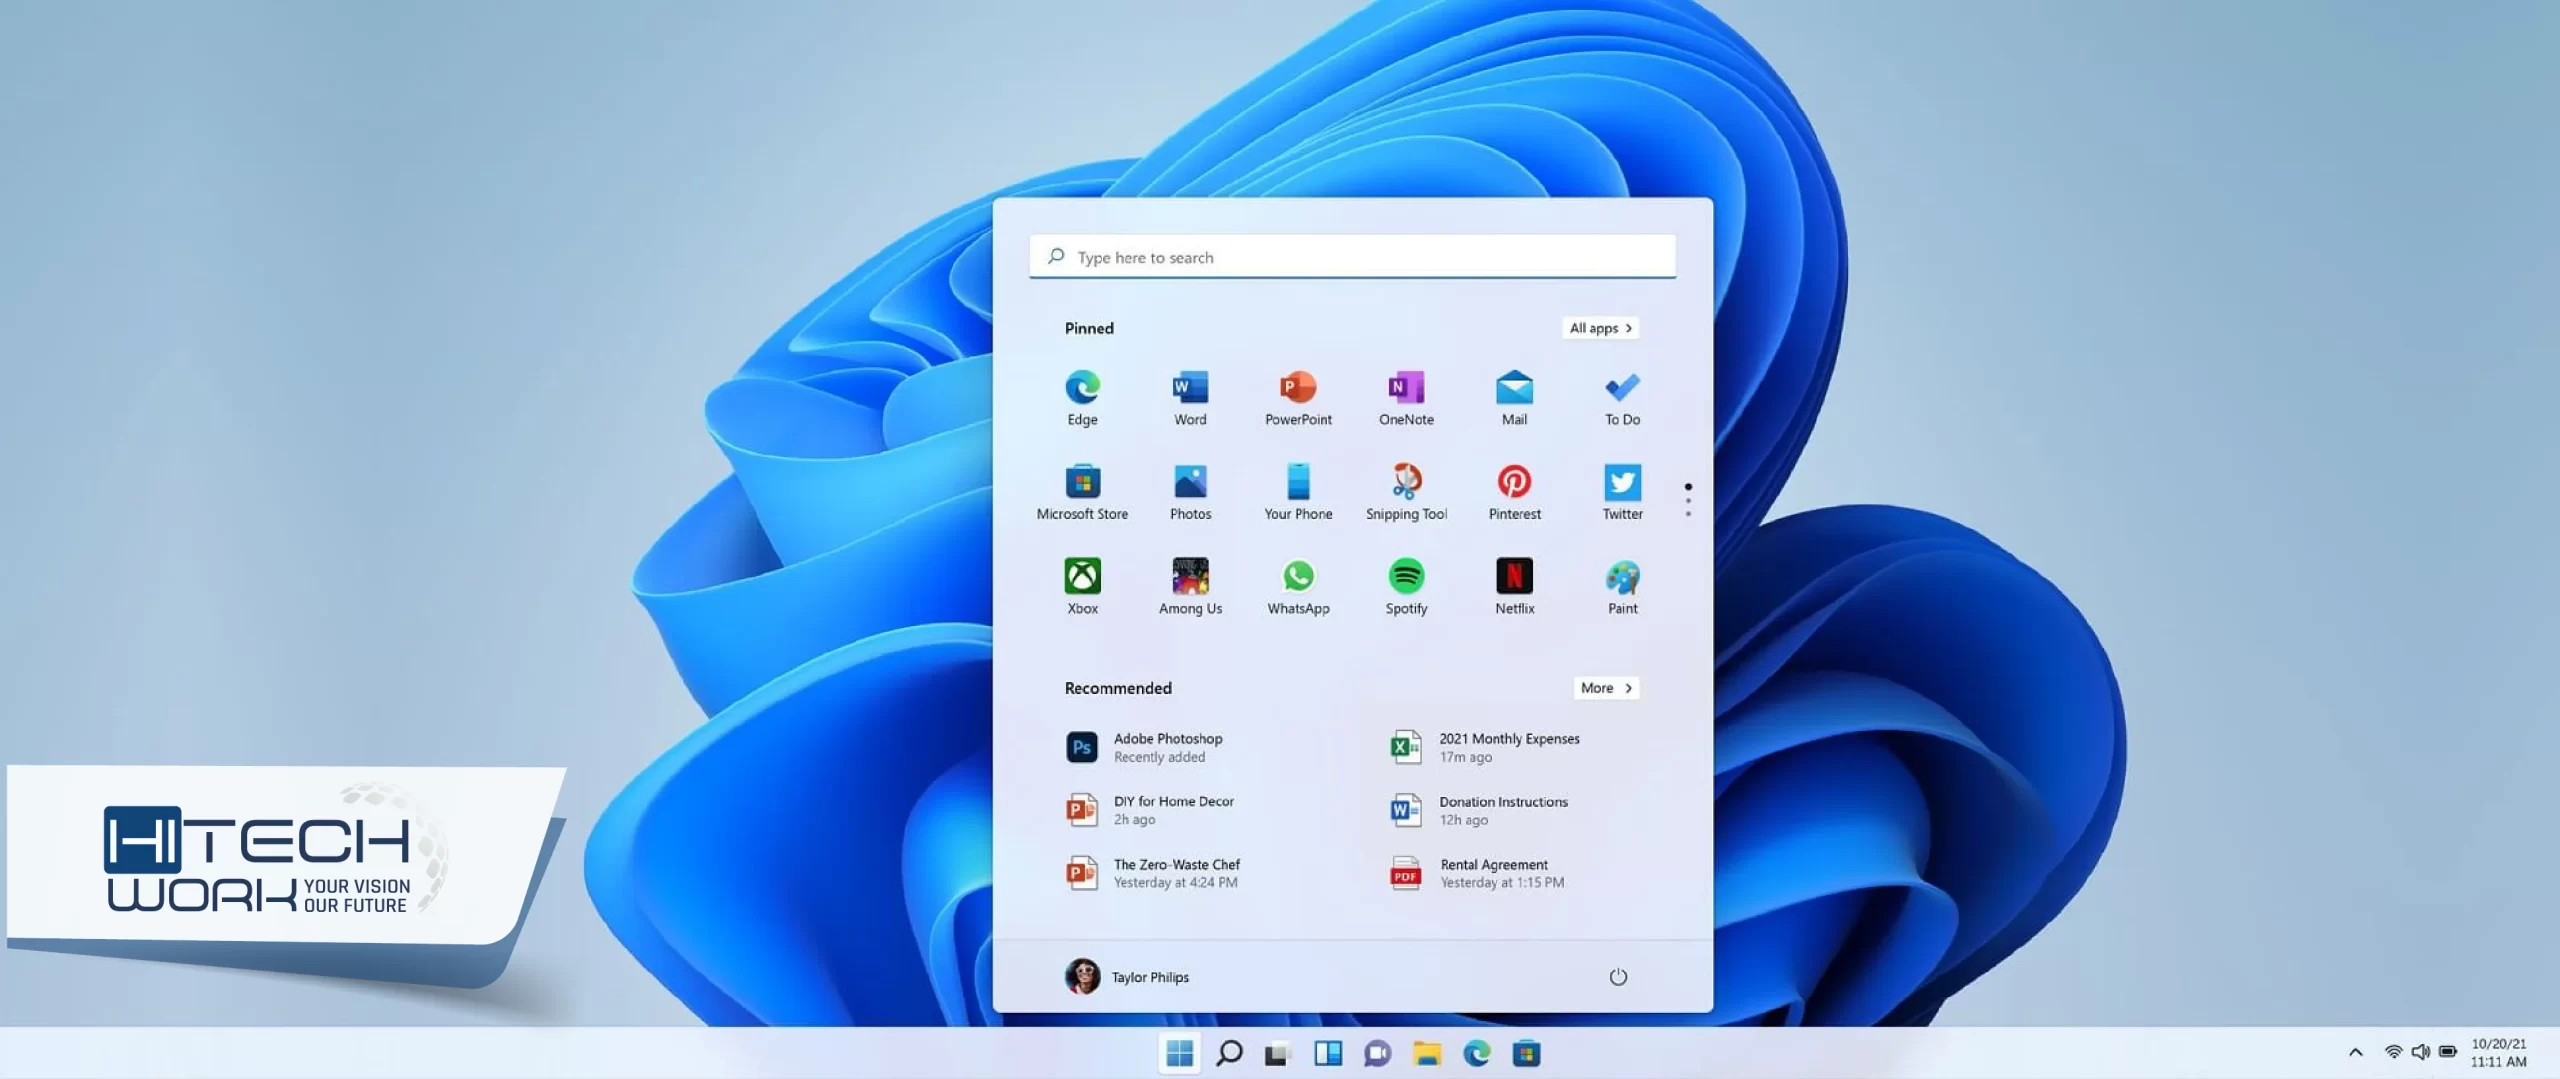Image resolution: width=2560 pixels, height=1079 pixels.
Task: Click the Windows Start button on taskbar
Action: 1180,1053
